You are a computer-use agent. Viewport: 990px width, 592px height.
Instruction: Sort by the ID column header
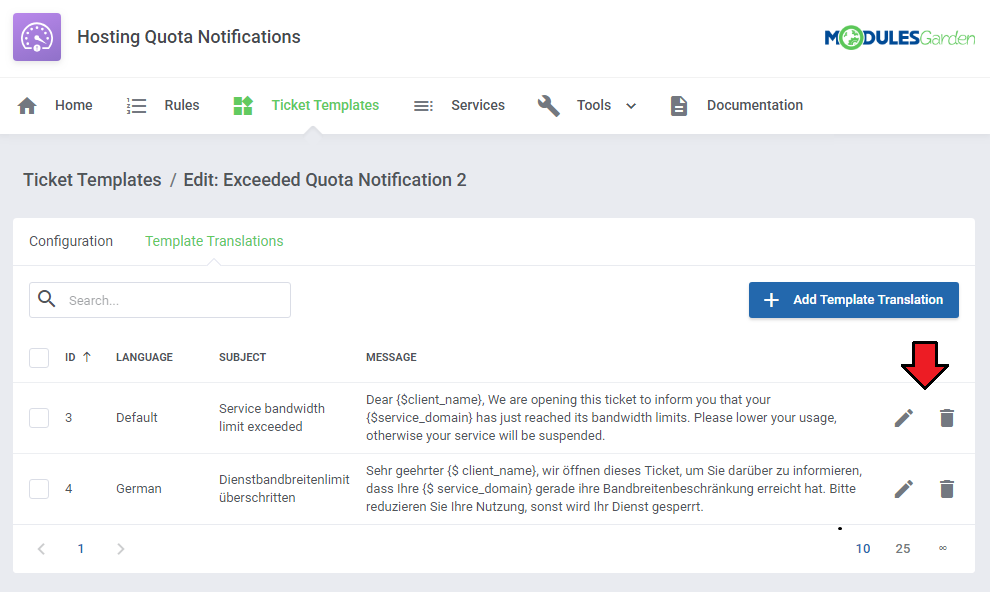(x=70, y=357)
